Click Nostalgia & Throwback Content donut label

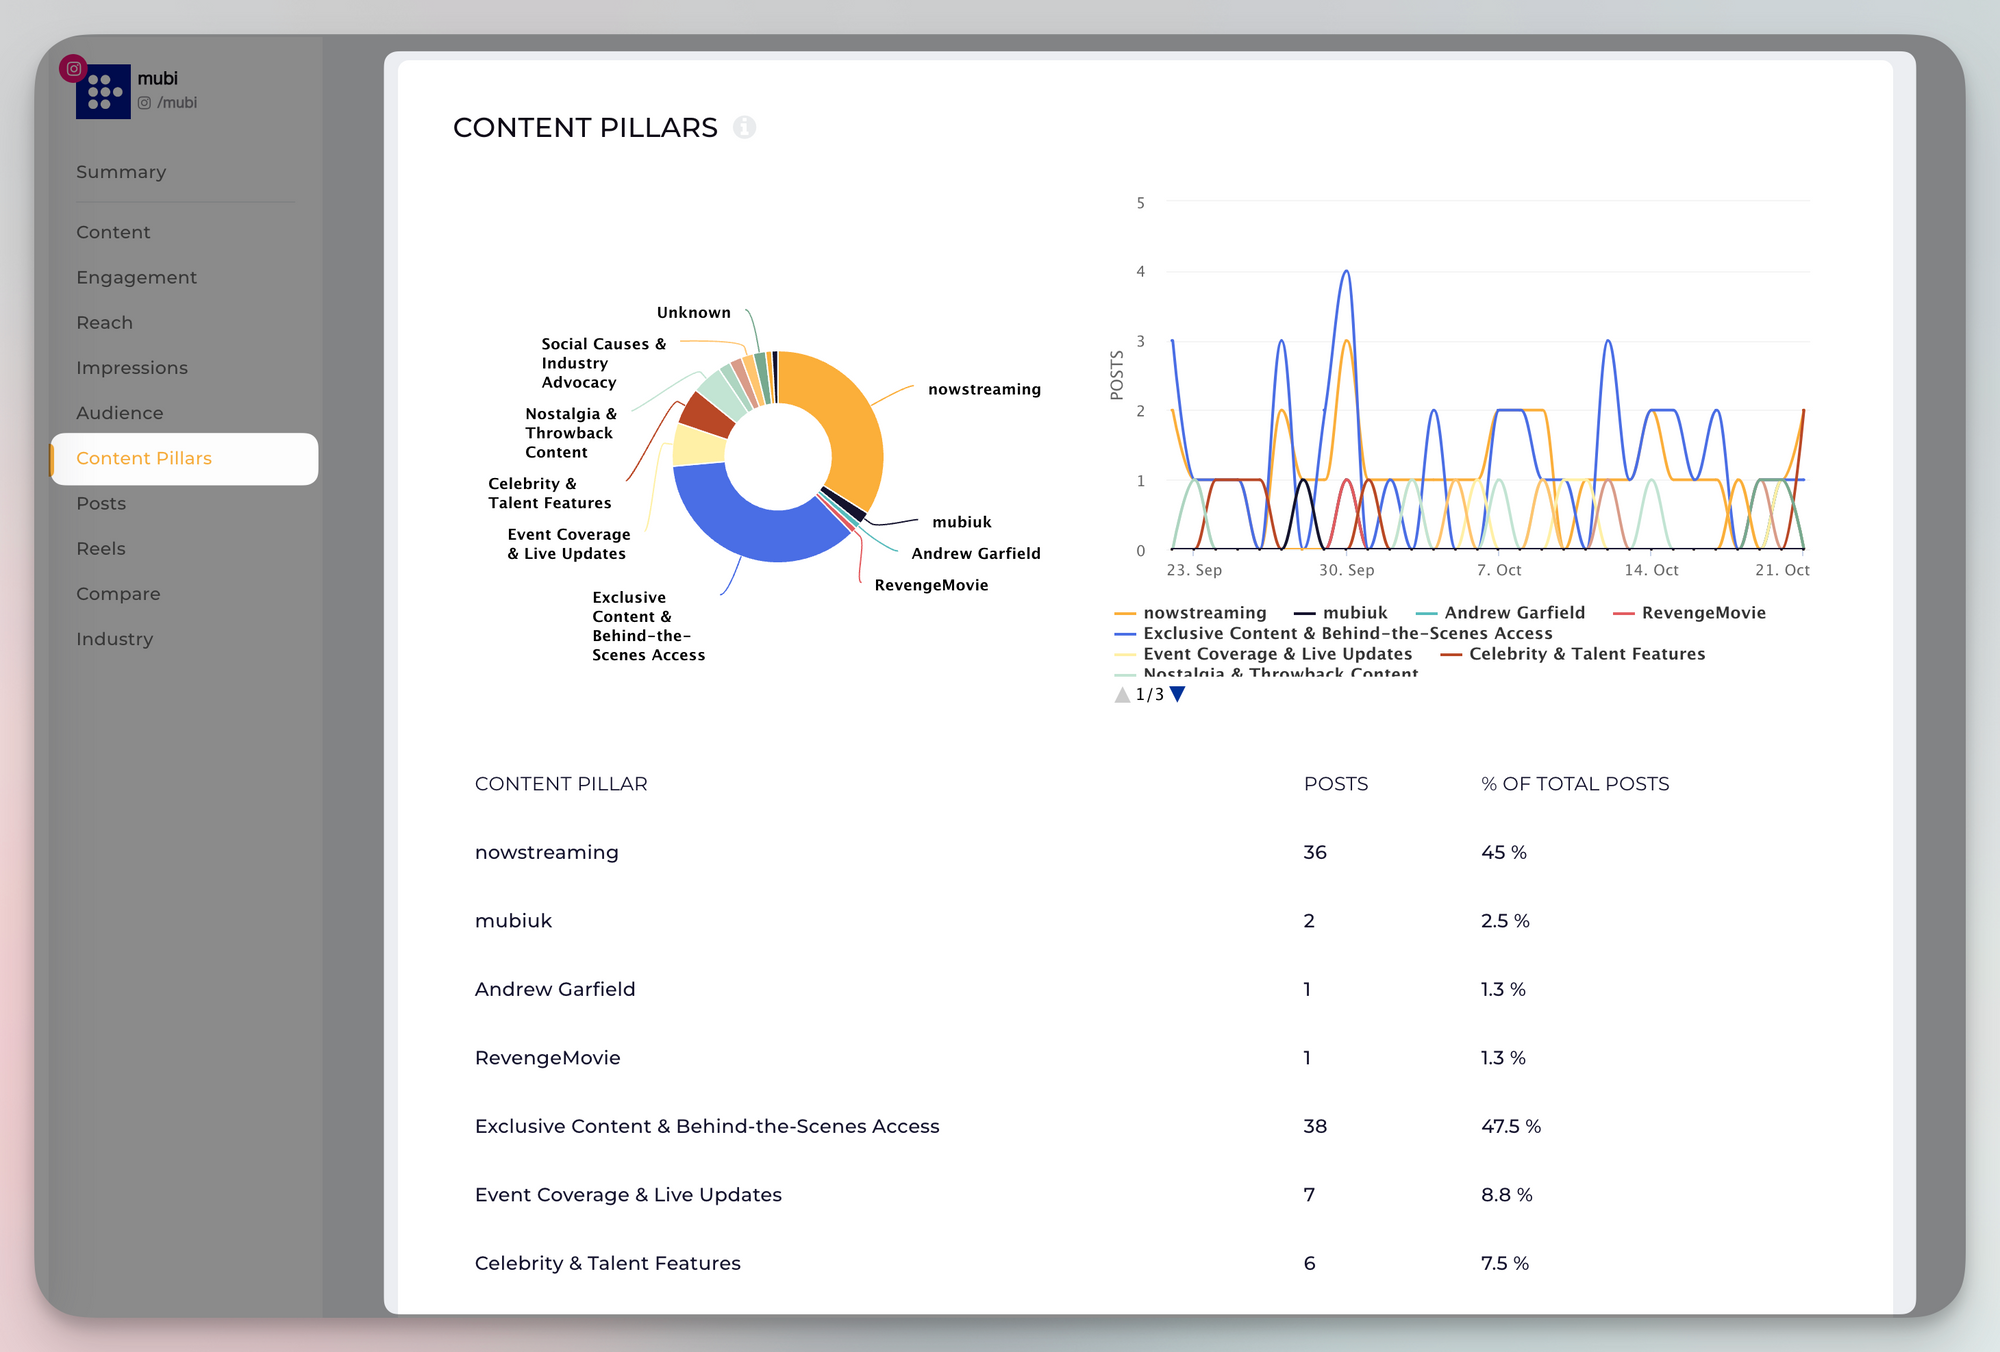571,433
